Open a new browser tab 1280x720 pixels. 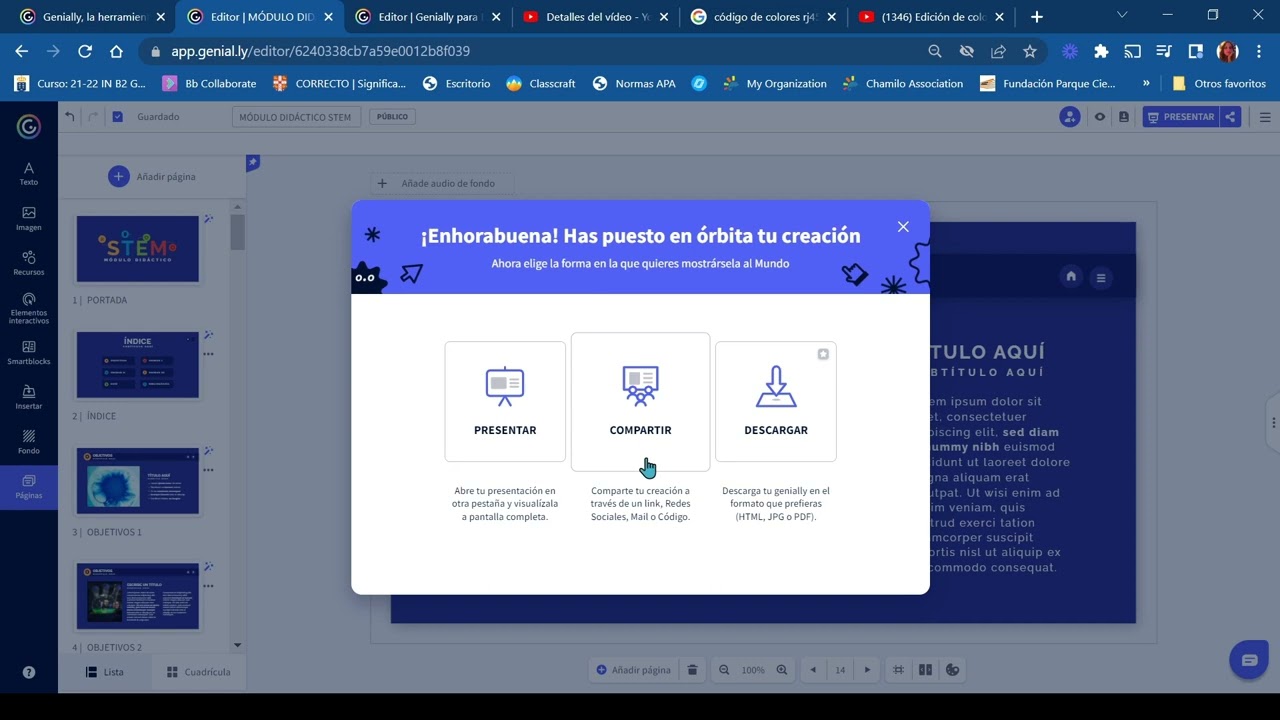1037,17
